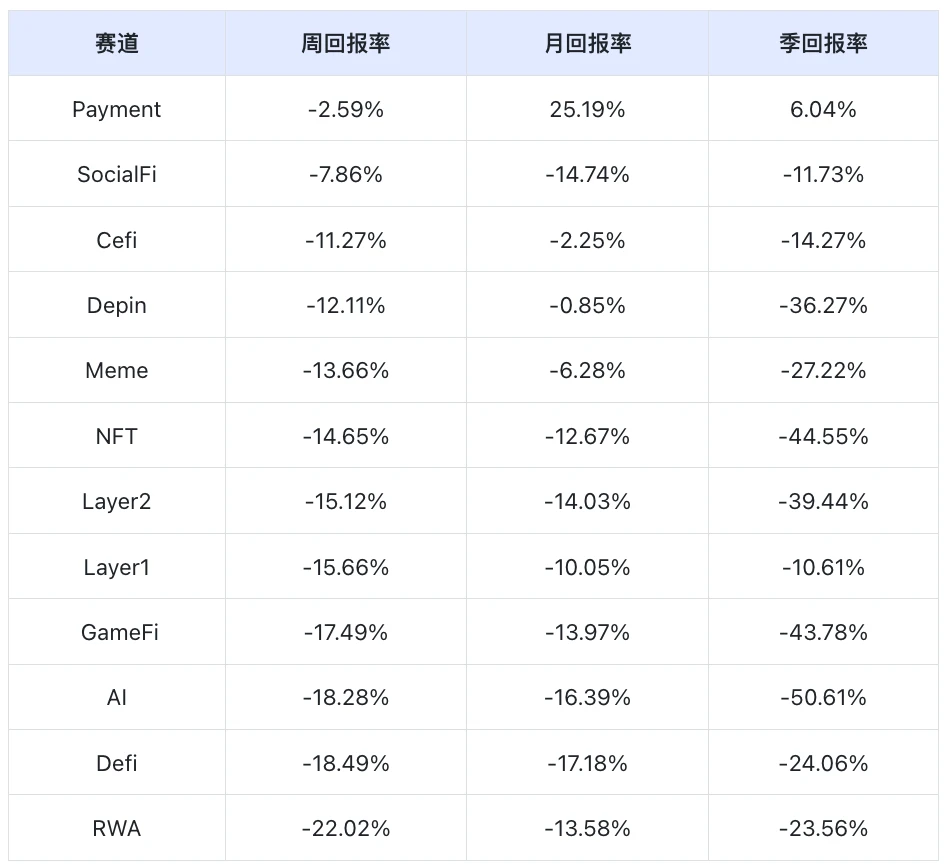Image resolution: width=948 pixels, height=868 pixels.
Task: Click the Meme sector cell
Action: tap(117, 371)
